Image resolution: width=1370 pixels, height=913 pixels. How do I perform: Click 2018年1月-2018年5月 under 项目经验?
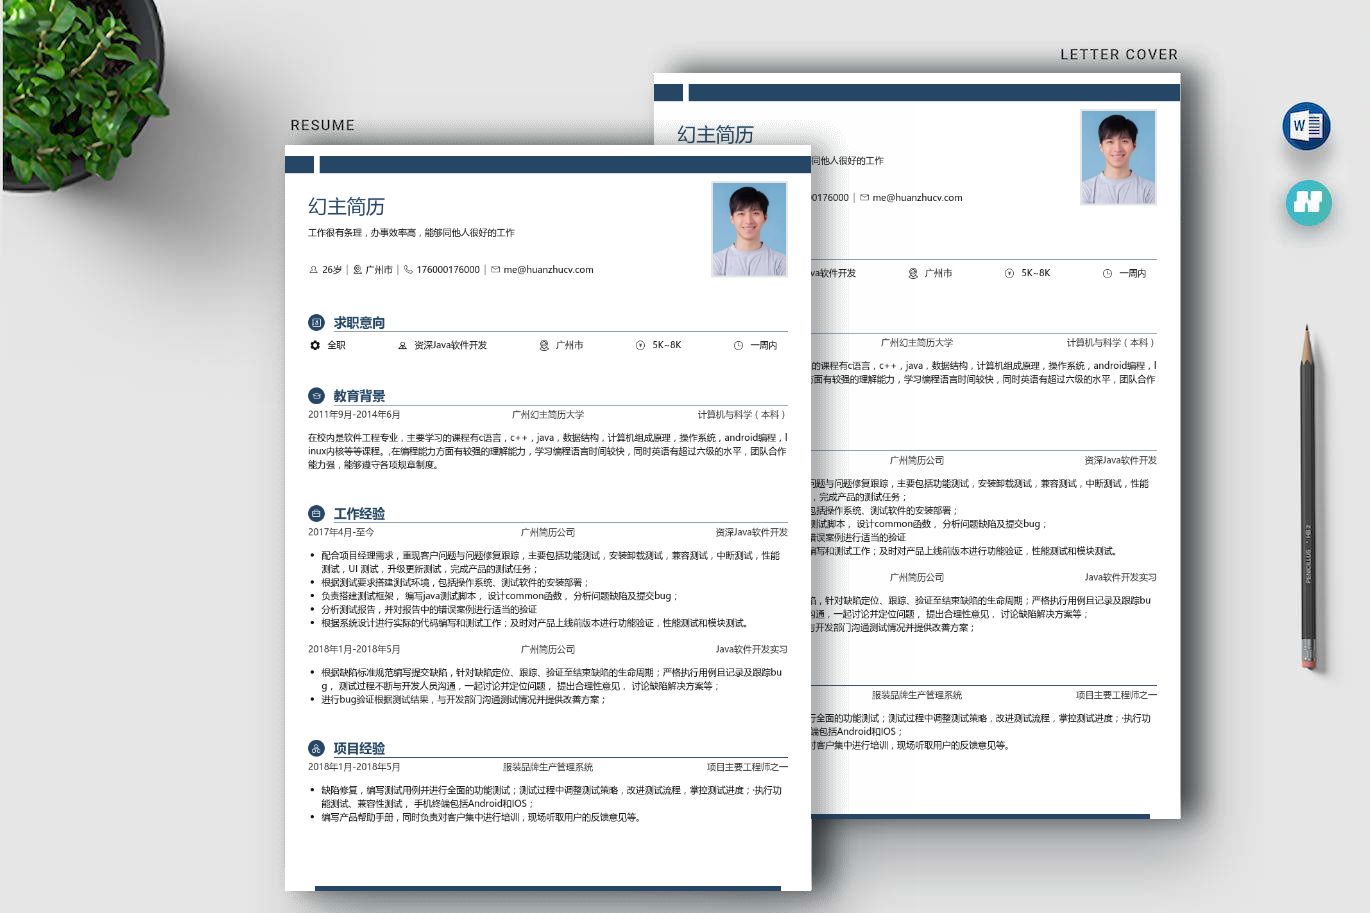[x=354, y=768]
